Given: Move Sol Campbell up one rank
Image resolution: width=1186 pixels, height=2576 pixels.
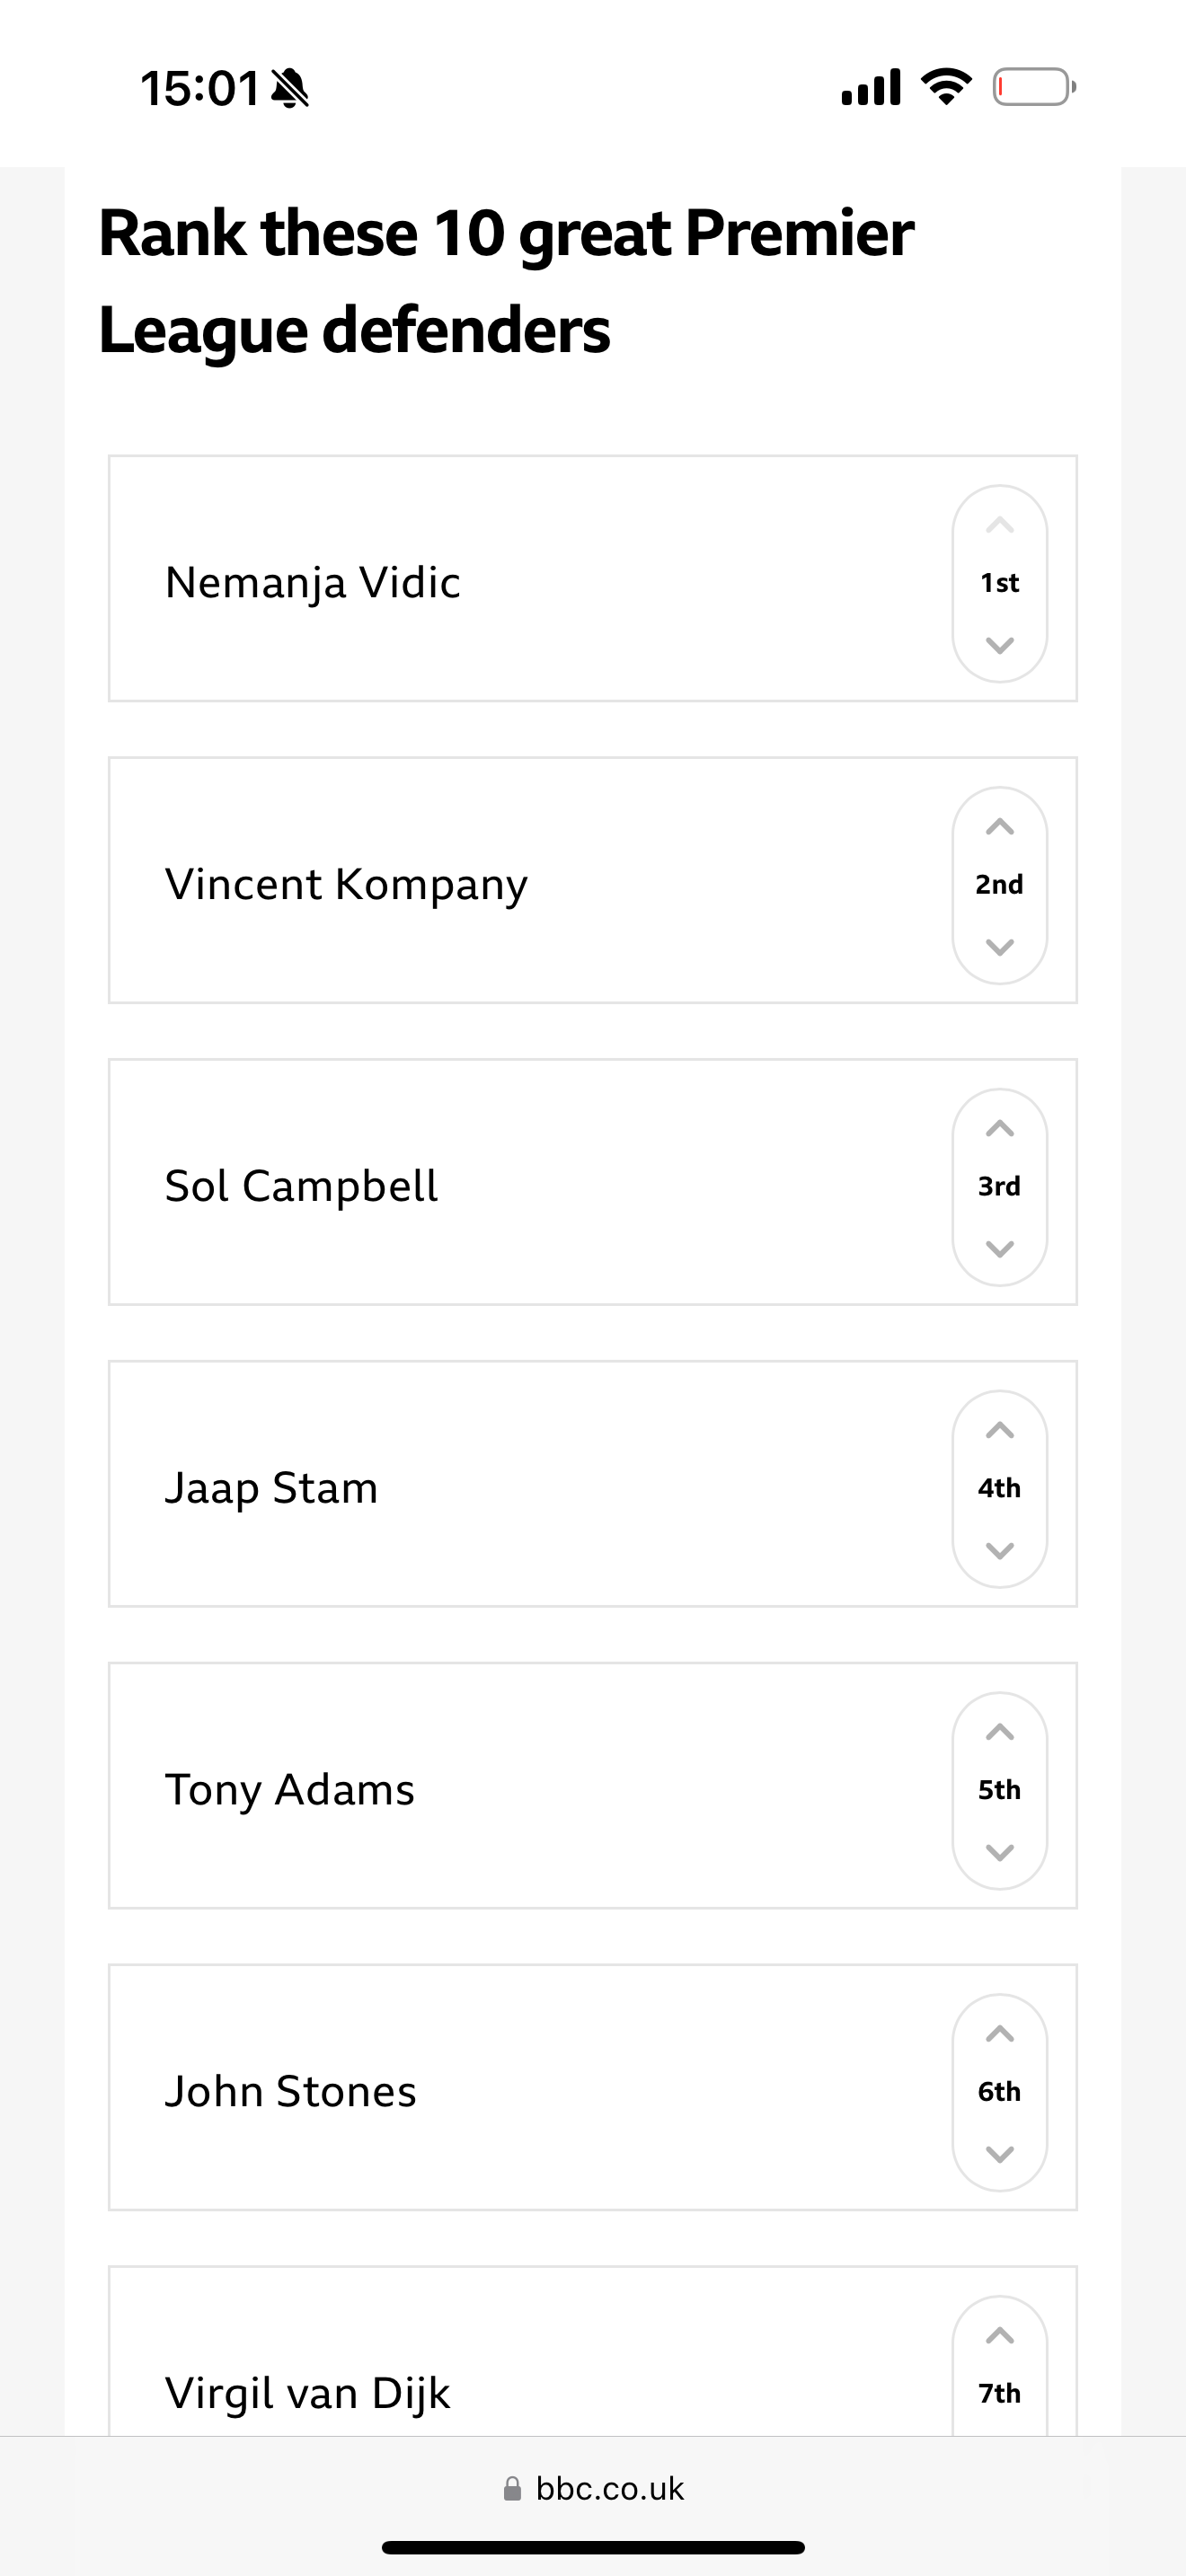Looking at the screenshot, I should [x=999, y=1129].
